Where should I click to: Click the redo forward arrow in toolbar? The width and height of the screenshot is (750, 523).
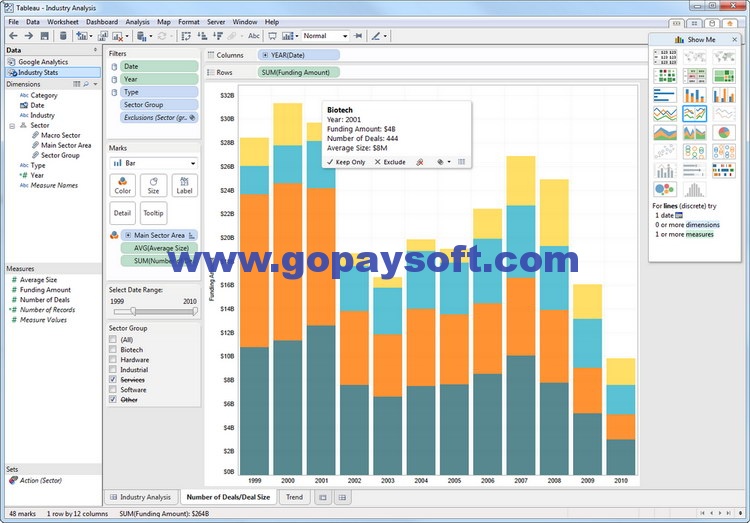tap(29, 36)
